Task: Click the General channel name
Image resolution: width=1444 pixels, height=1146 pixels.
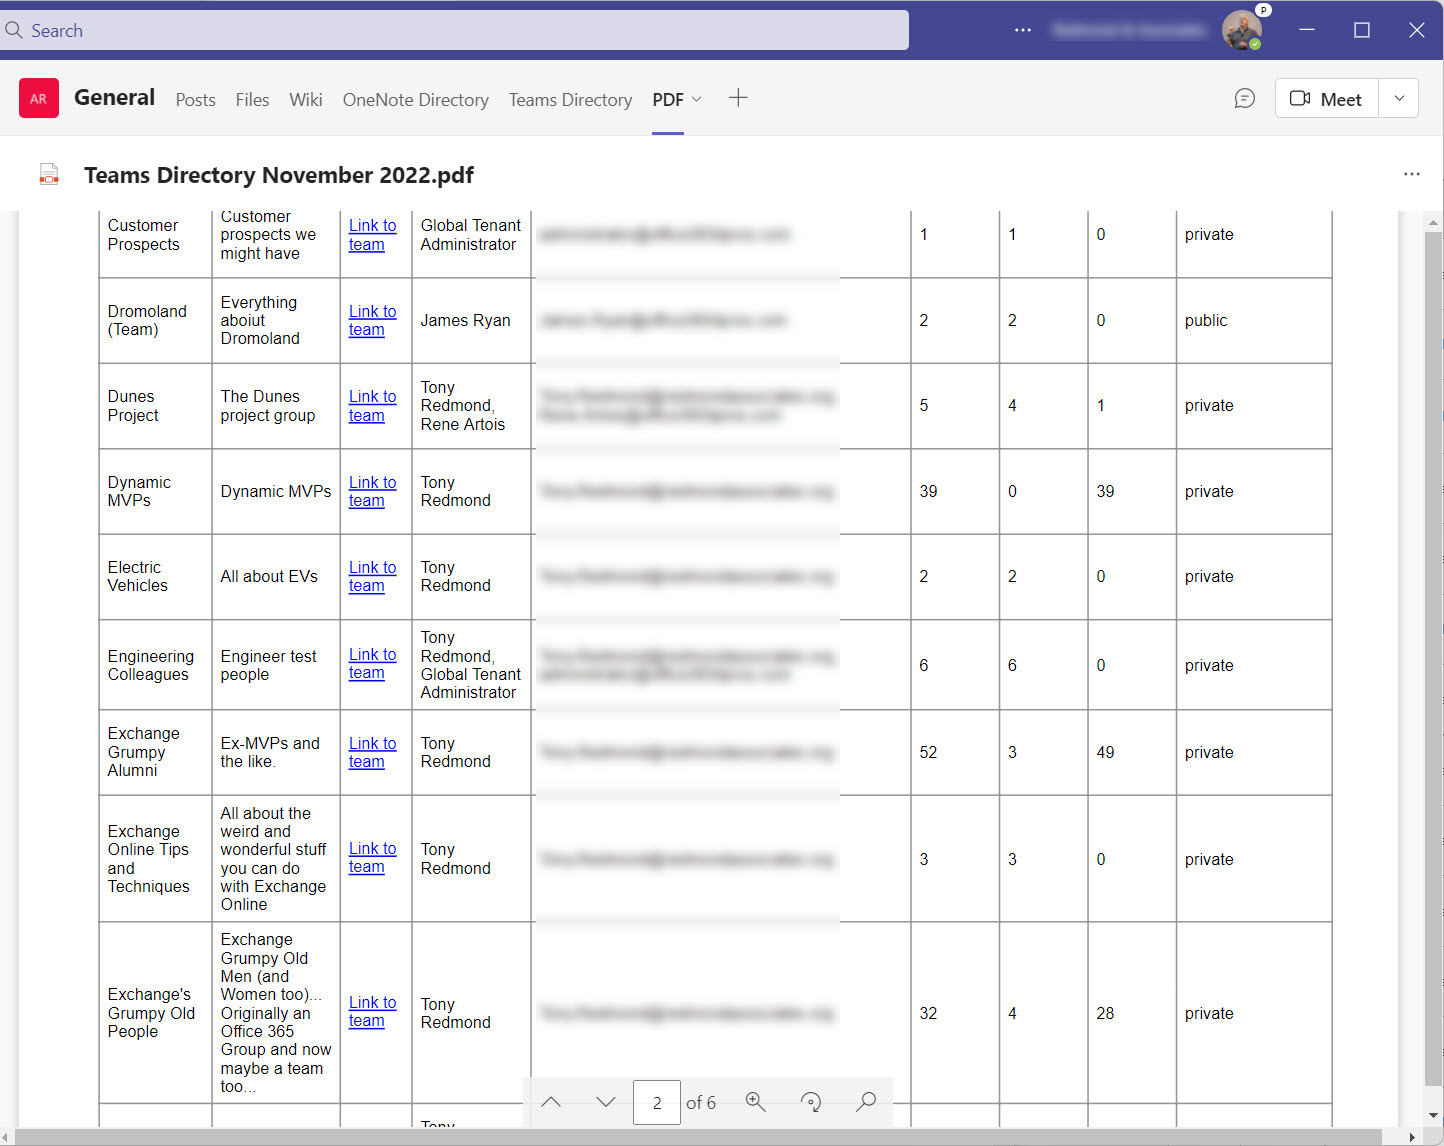Action: click(114, 97)
